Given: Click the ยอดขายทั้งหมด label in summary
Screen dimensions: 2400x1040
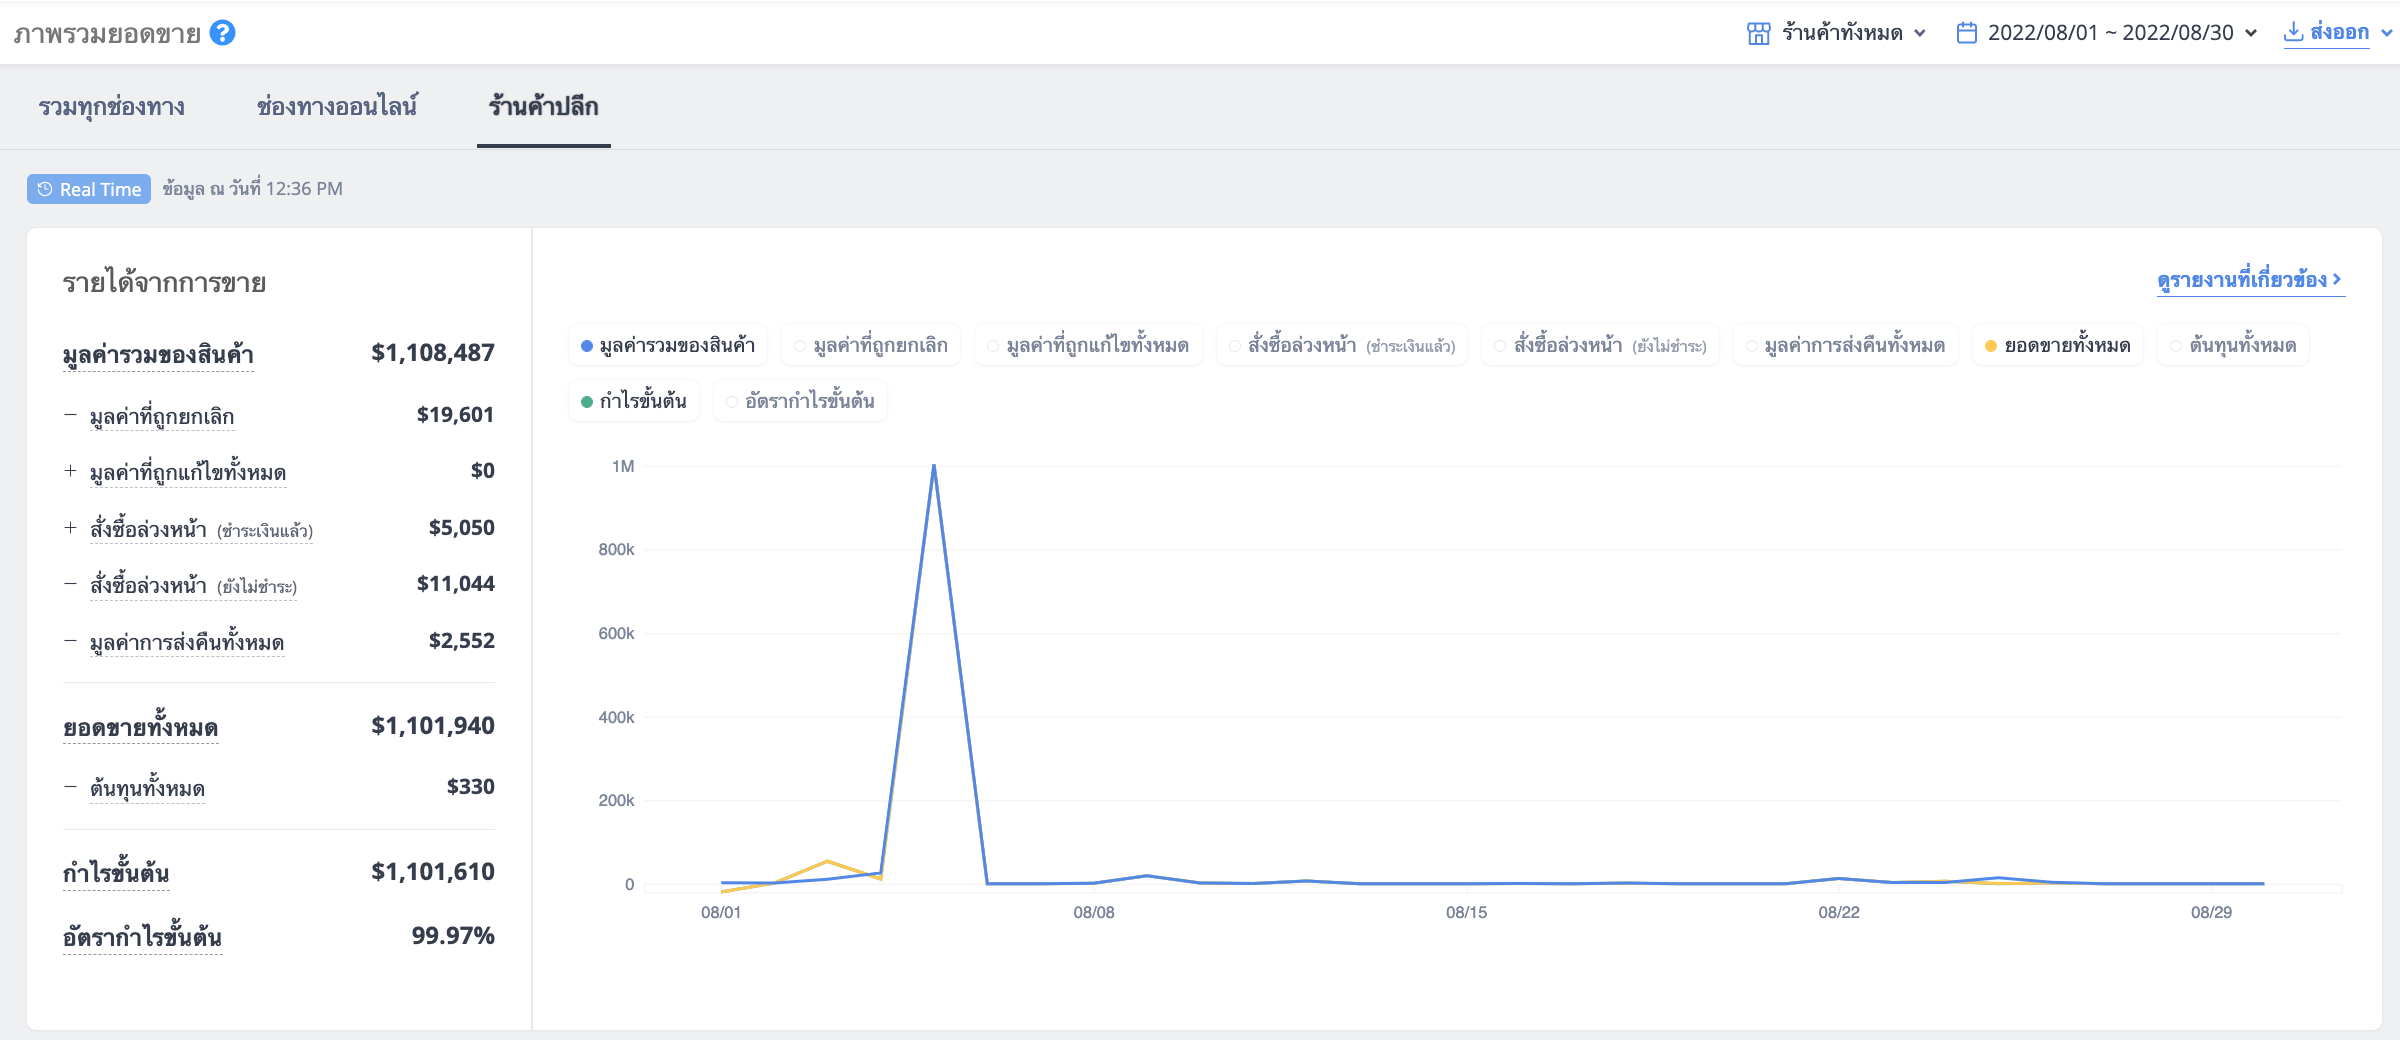Looking at the screenshot, I should tap(140, 727).
